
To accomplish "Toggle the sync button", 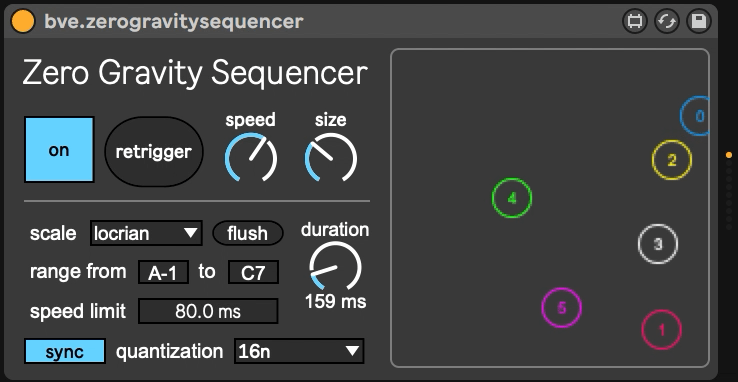I will tap(65, 351).
